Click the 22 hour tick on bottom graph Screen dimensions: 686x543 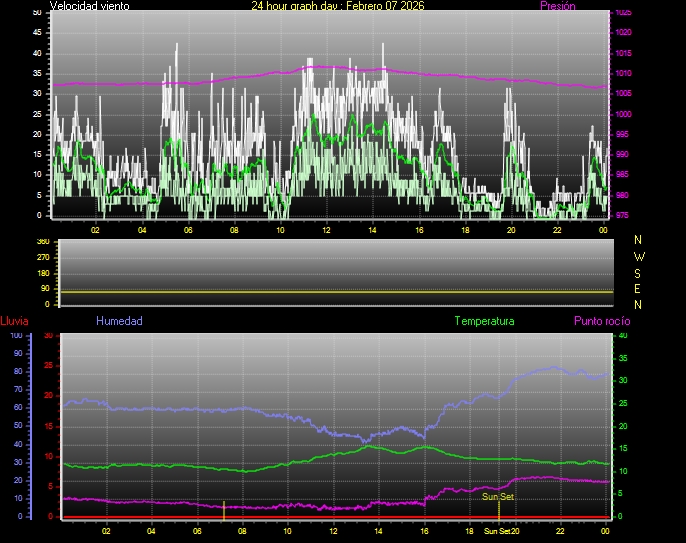[561, 531]
